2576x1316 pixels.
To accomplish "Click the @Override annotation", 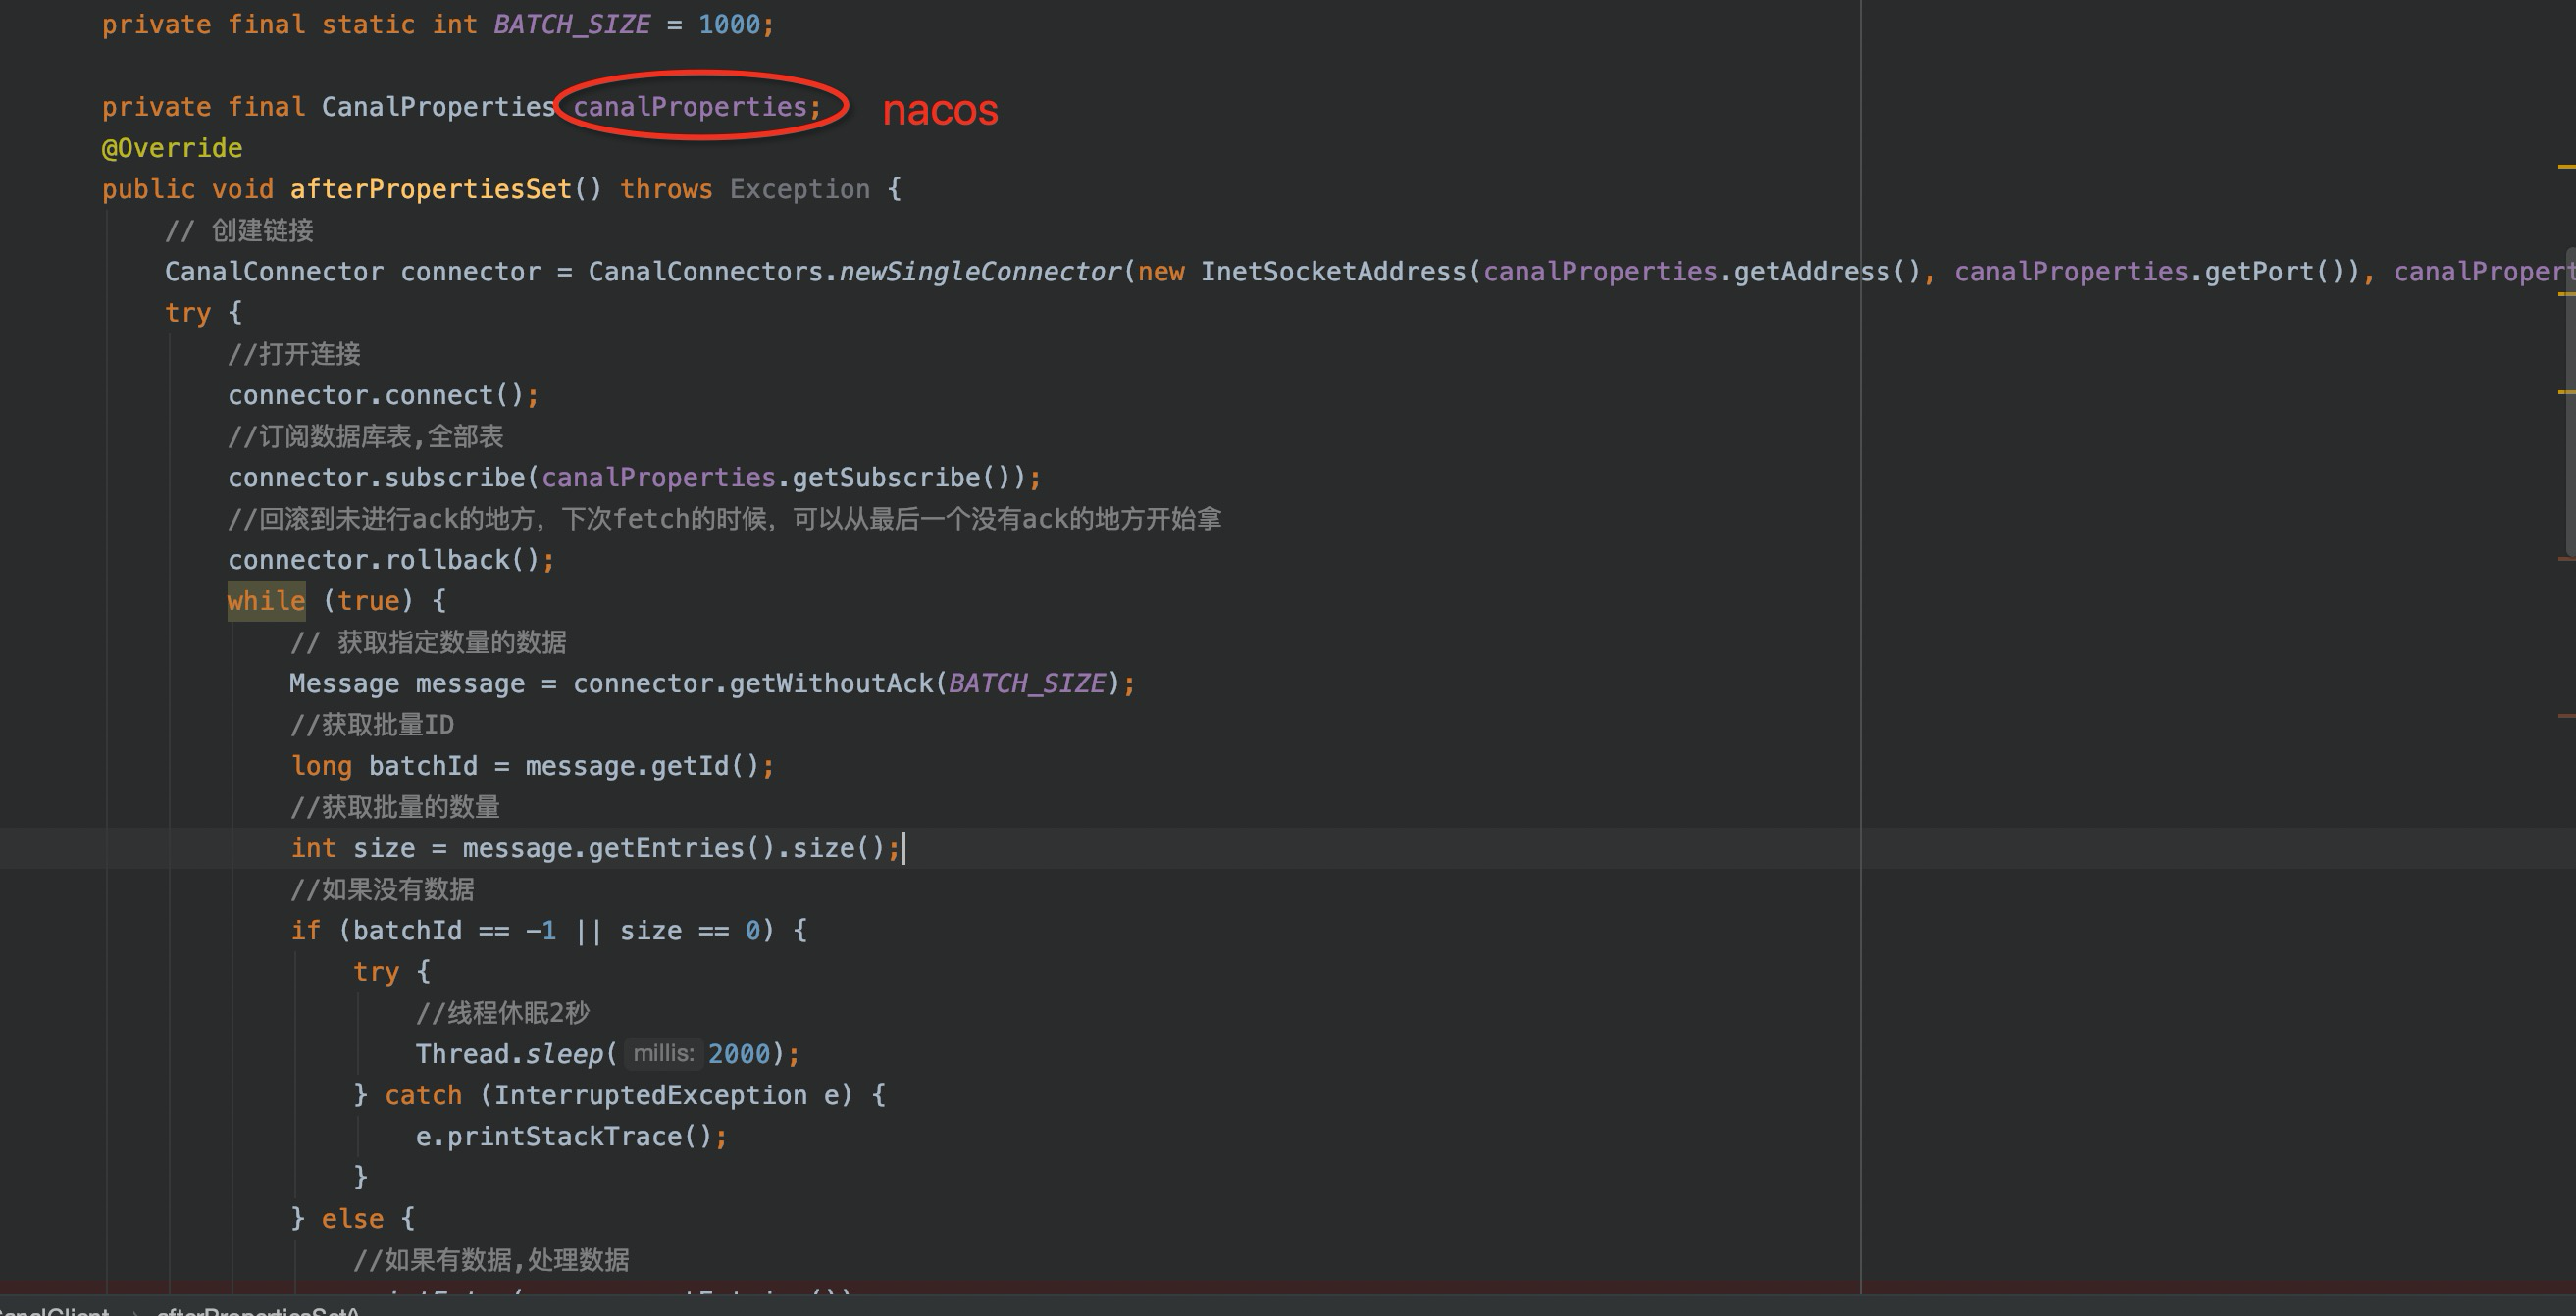I will (172, 148).
